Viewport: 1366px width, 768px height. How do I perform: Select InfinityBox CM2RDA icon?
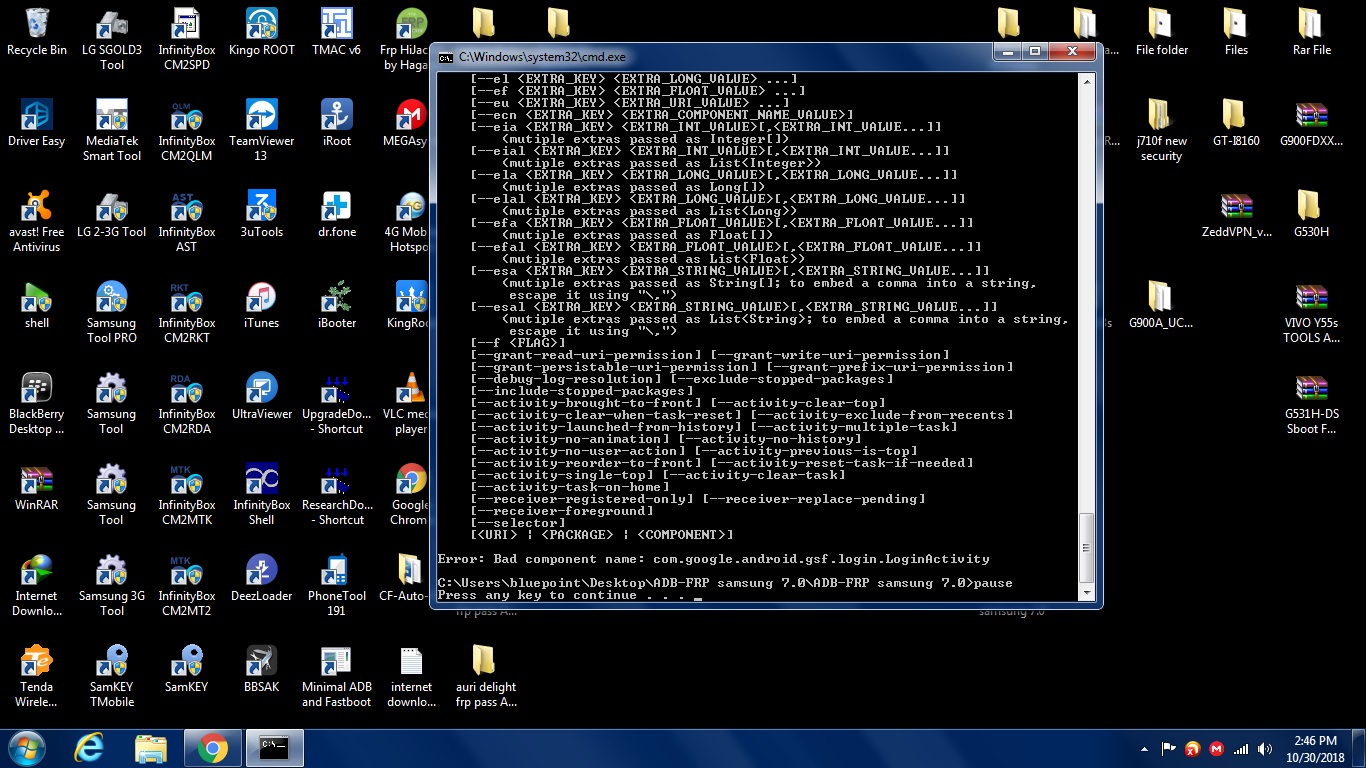point(186,403)
